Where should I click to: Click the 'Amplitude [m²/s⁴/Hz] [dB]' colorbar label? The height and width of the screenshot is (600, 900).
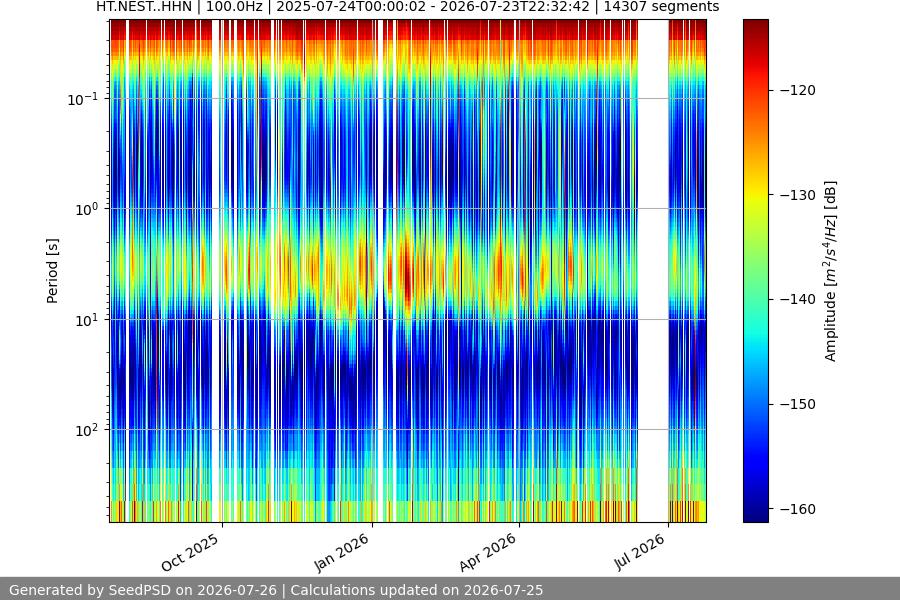tap(830, 271)
